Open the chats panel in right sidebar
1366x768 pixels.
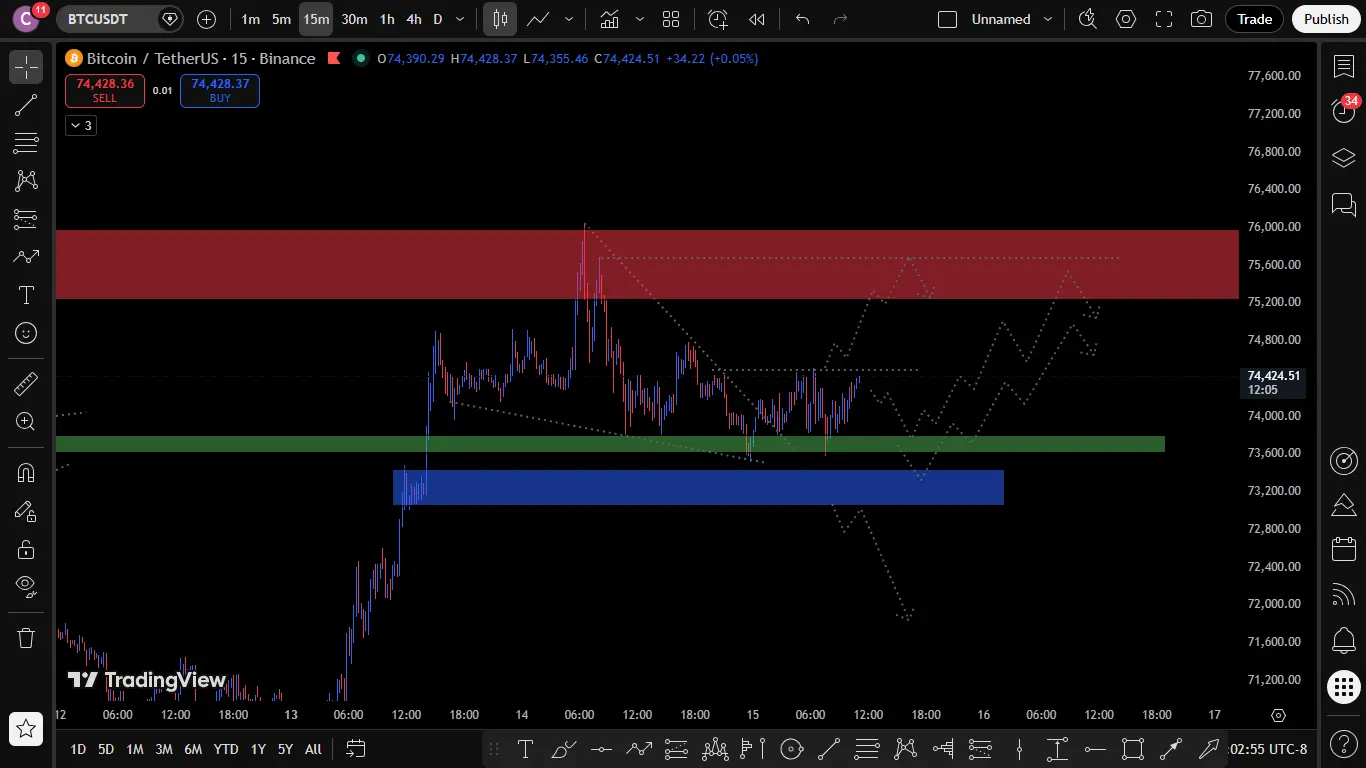[x=1344, y=205]
